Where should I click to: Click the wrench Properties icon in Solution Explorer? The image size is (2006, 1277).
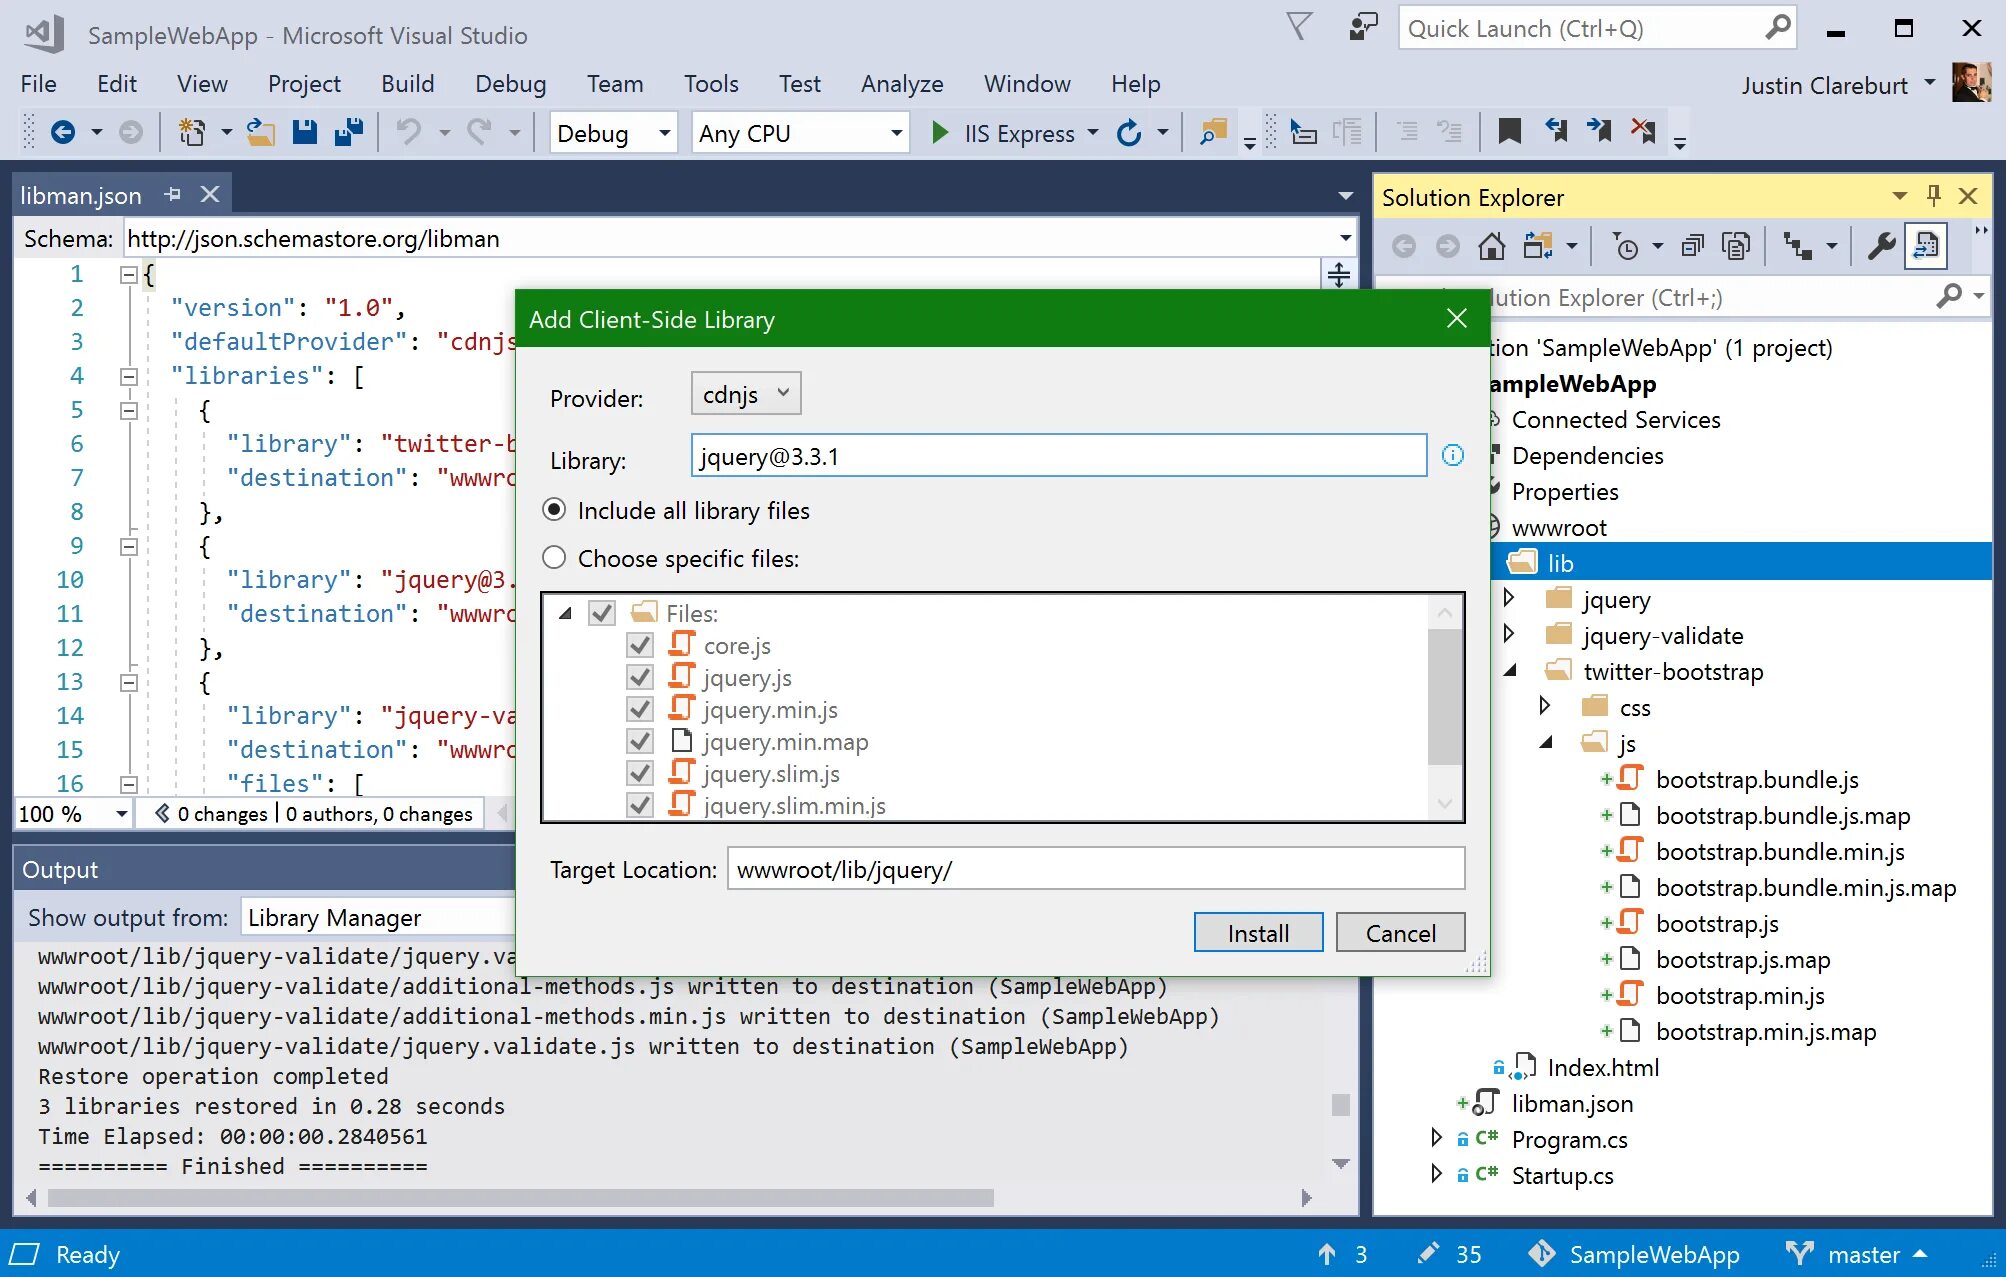pyautogui.click(x=1880, y=246)
